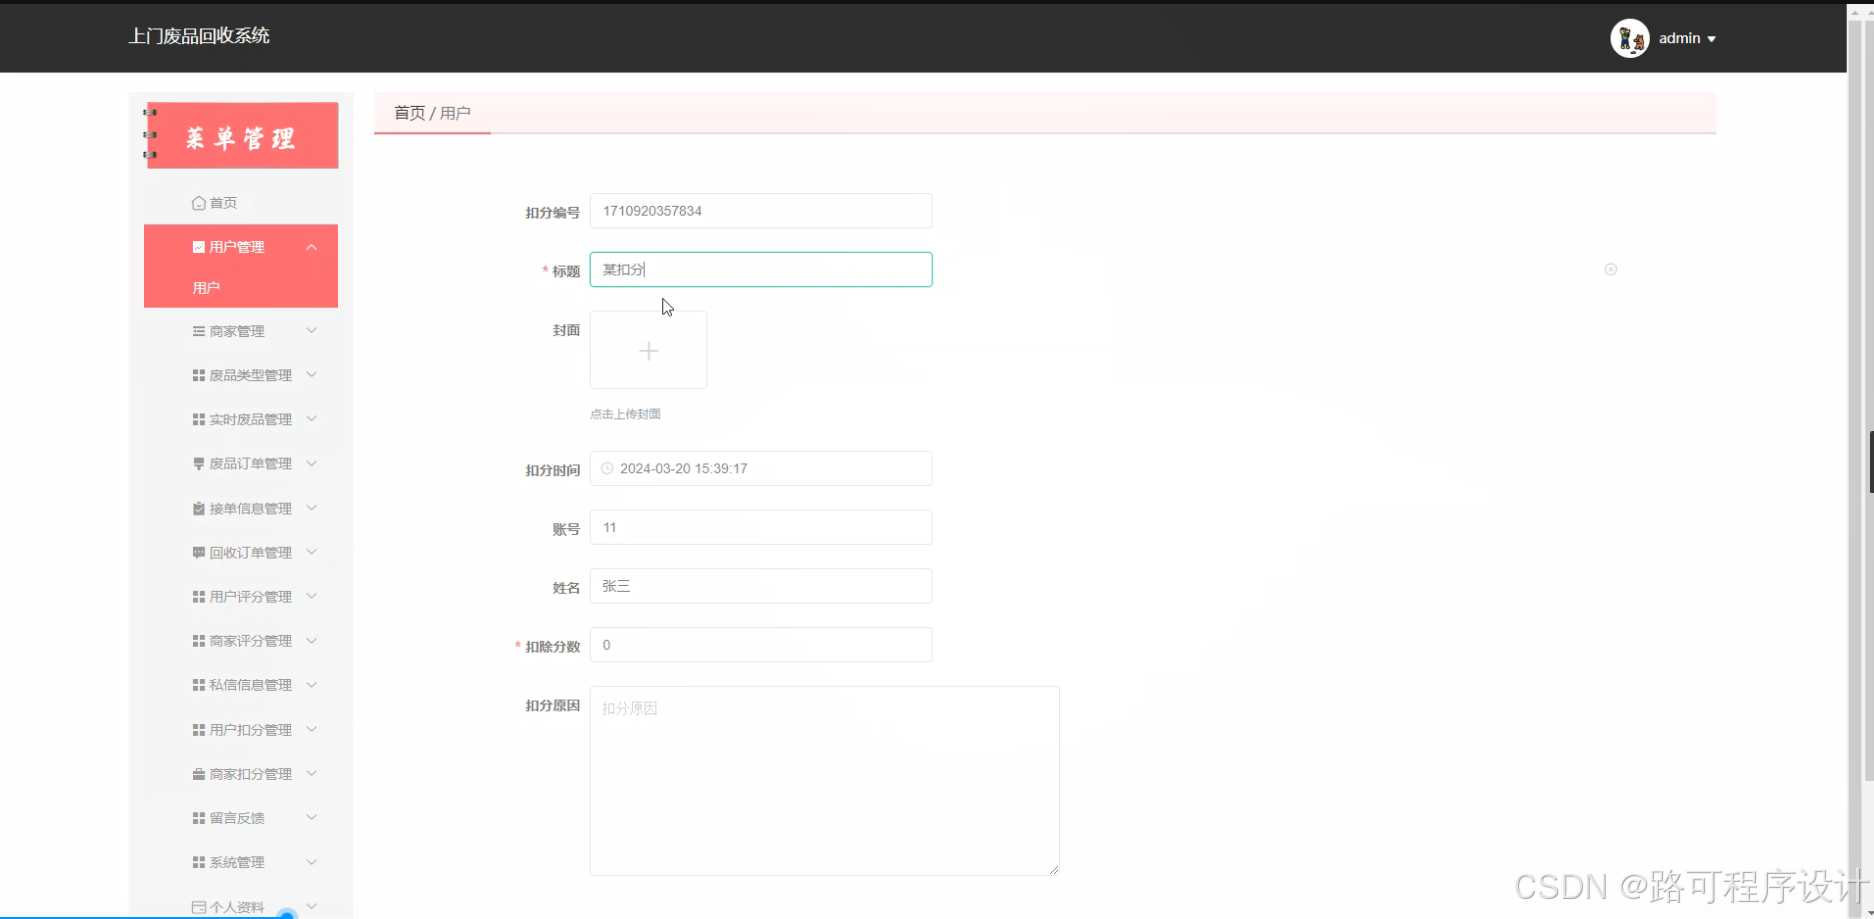The height and width of the screenshot is (919, 1874).
Task: Click the 用户管理 menu icon
Action: click(198, 247)
